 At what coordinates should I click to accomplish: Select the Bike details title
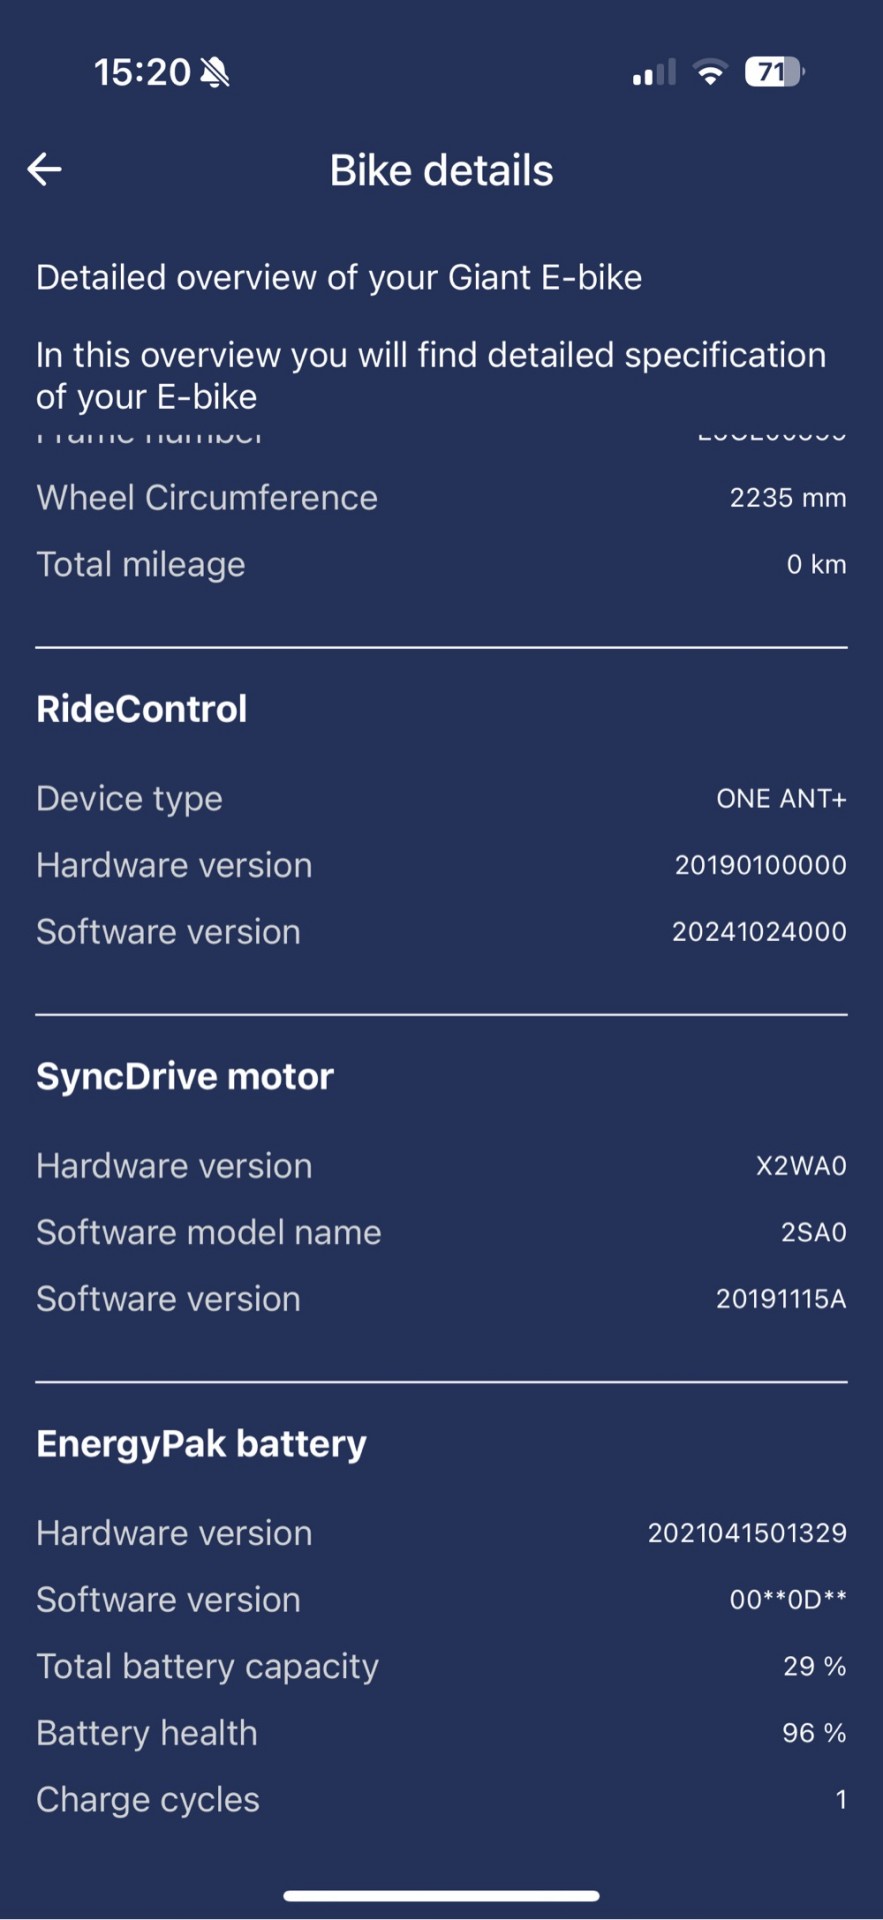coord(441,171)
